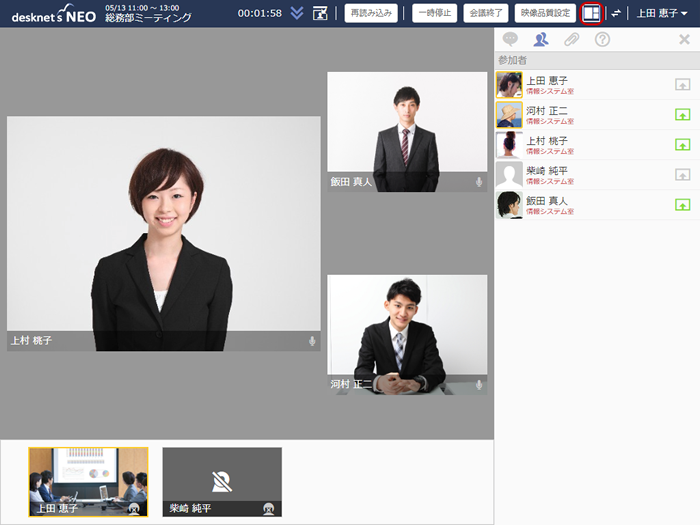
Task: Toggle display icon for 上田 恵子 in list
Action: [683, 85]
